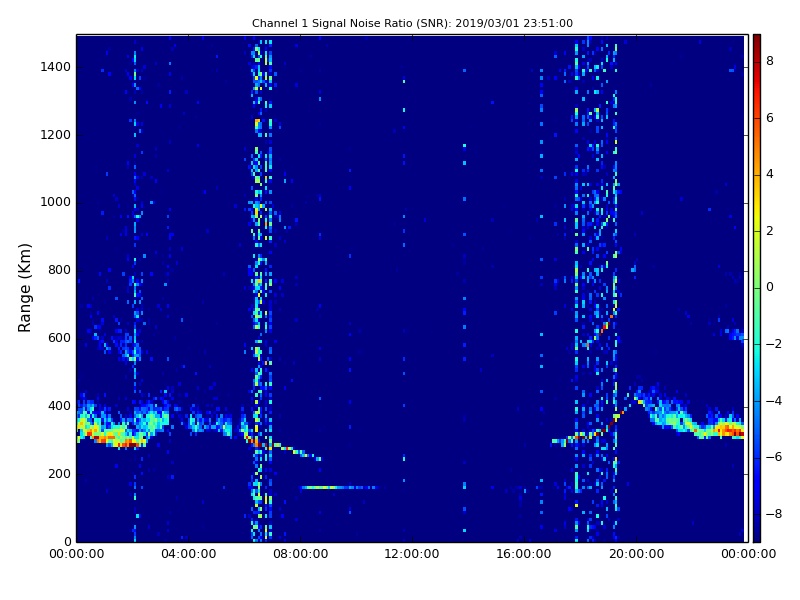Screen dimensions: 800x600
Task: Click the horizontal cyan streak near 160 km
Action: coord(335,487)
